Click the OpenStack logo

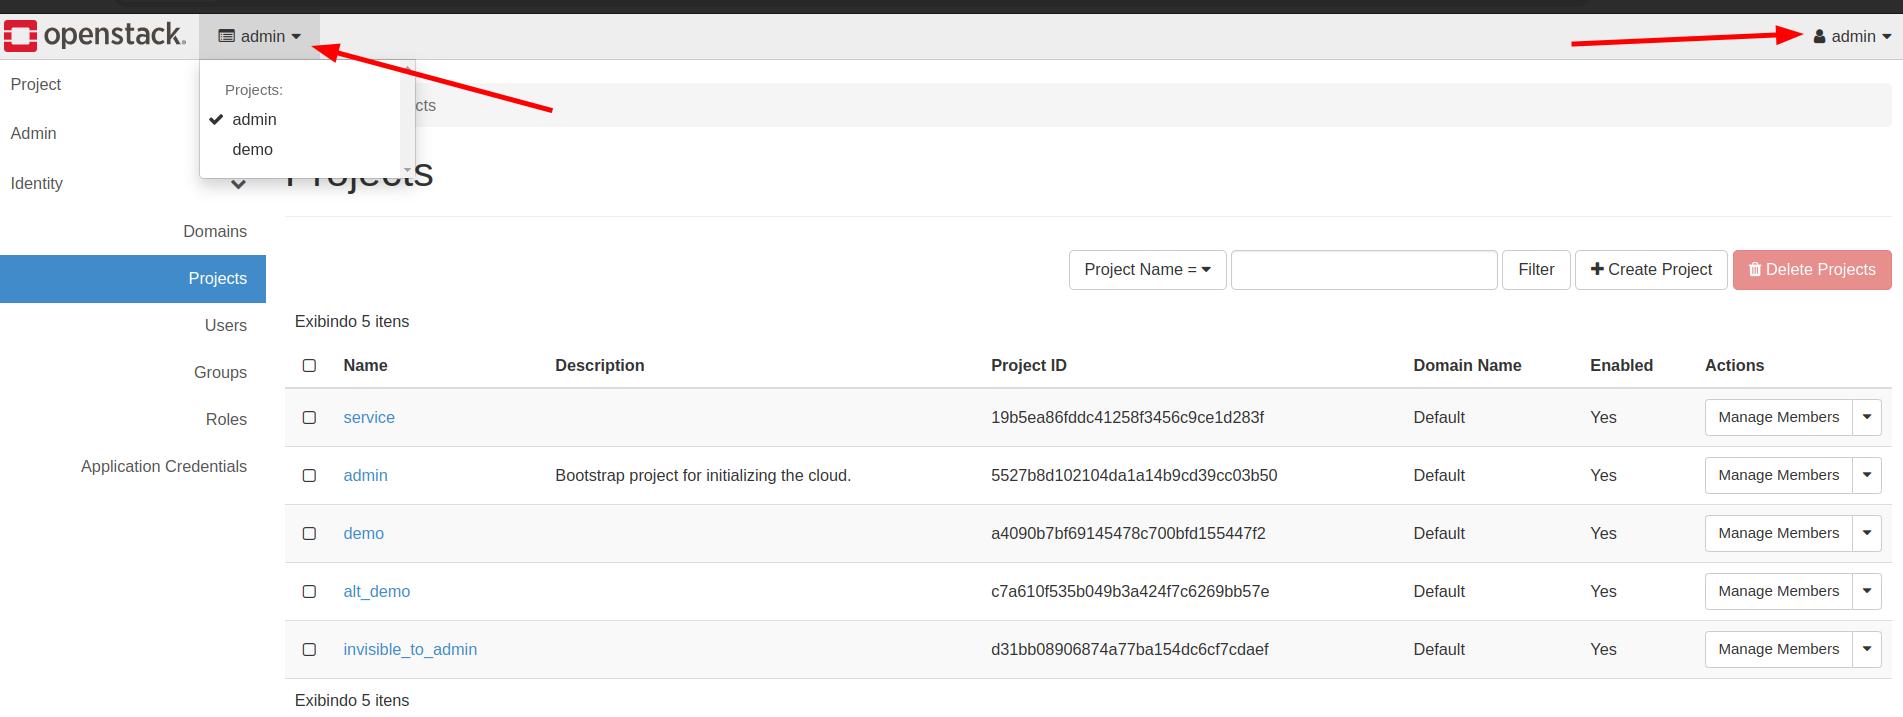95,36
